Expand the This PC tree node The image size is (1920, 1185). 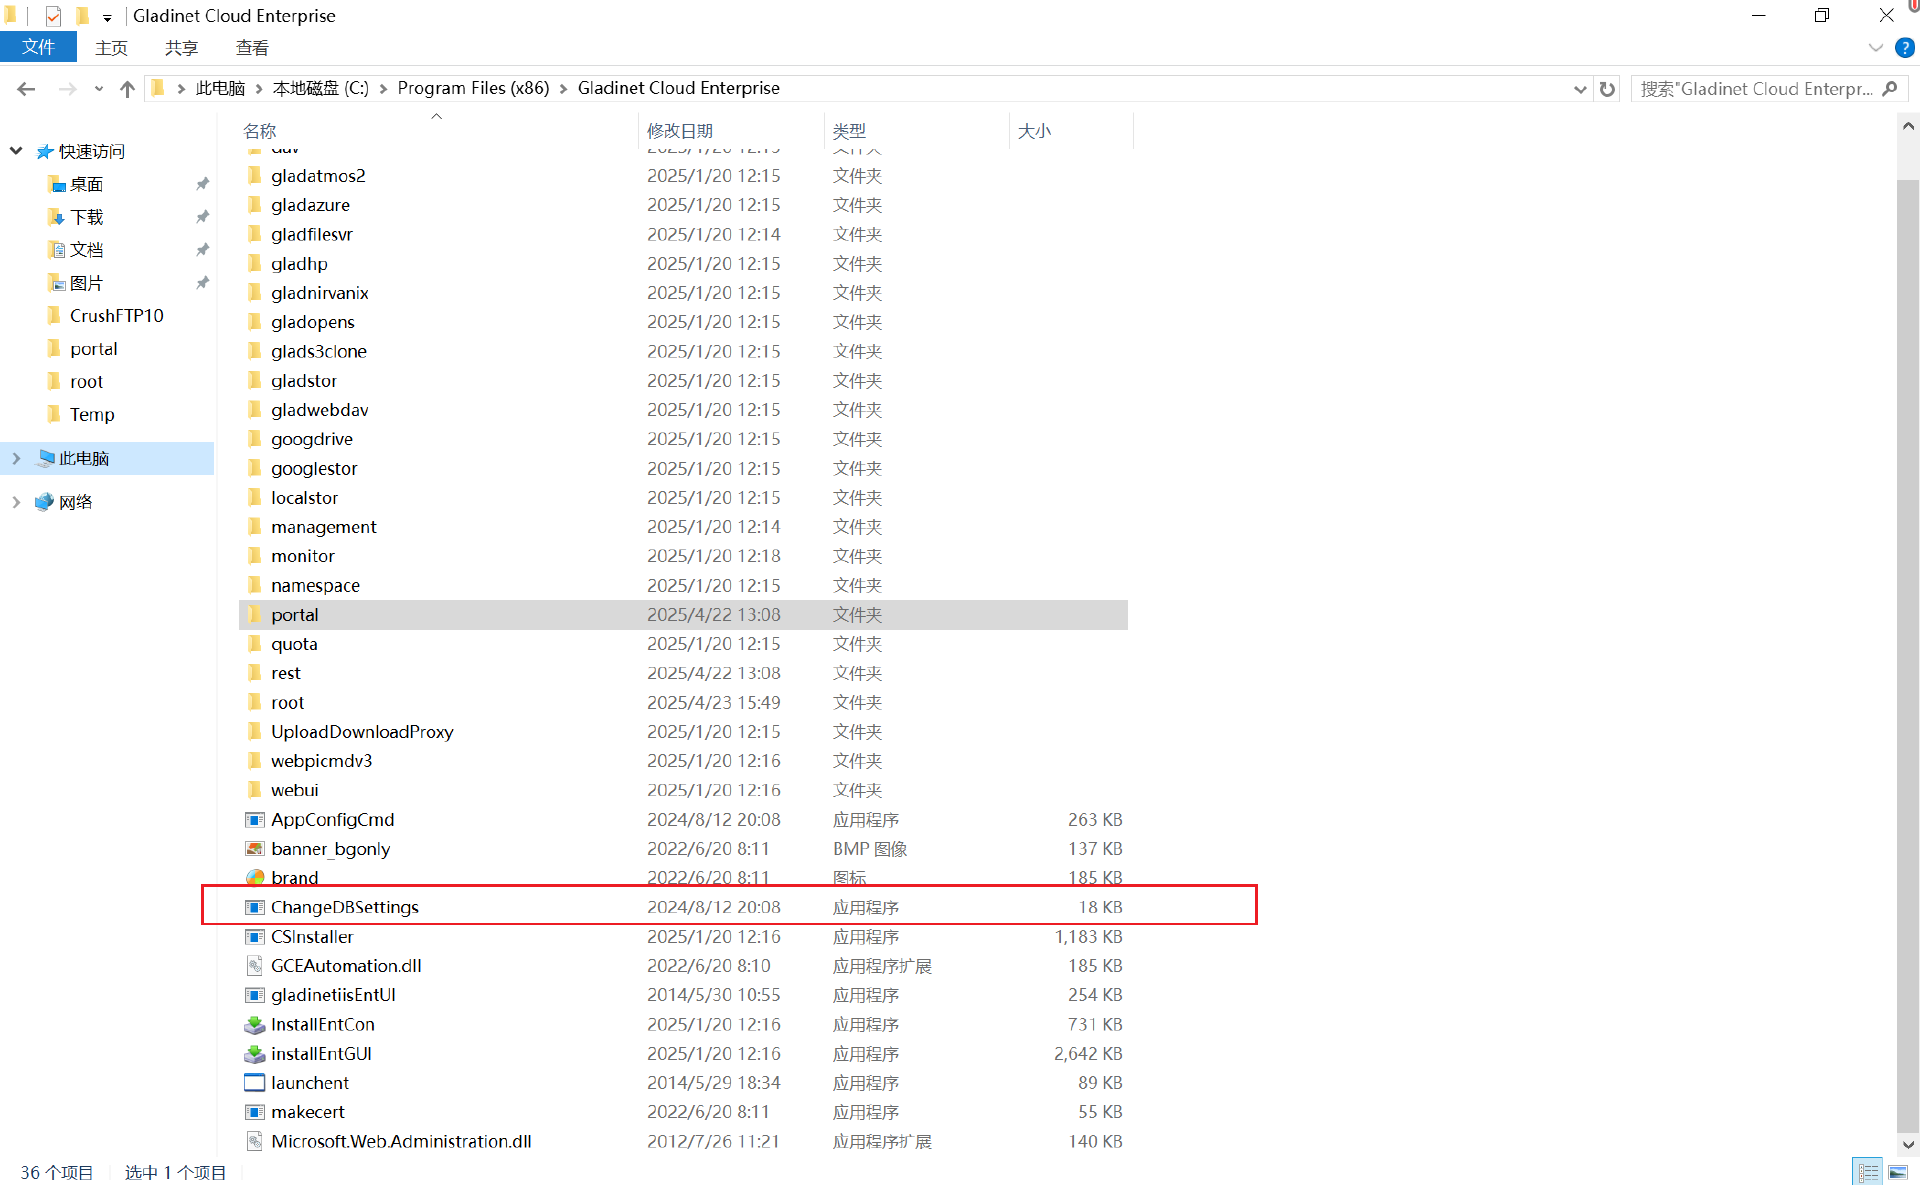click(x=16, y=458)
